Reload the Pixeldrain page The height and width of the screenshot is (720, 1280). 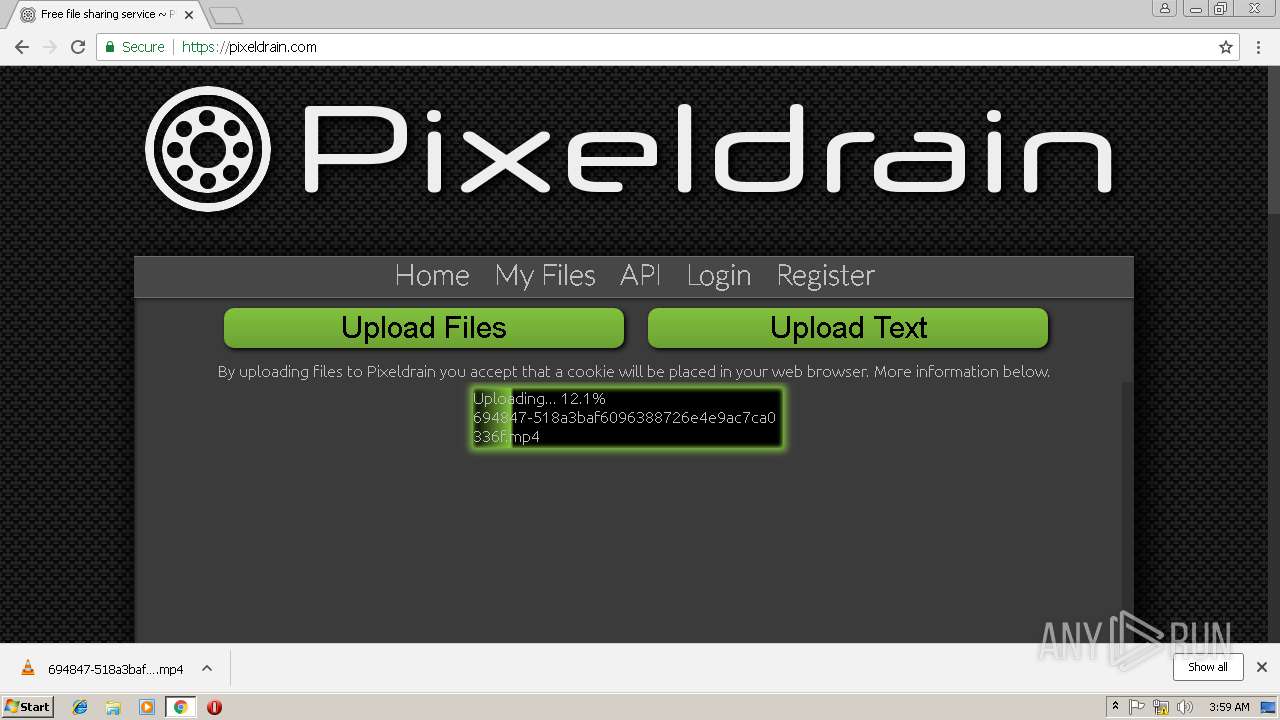[78, 47]
